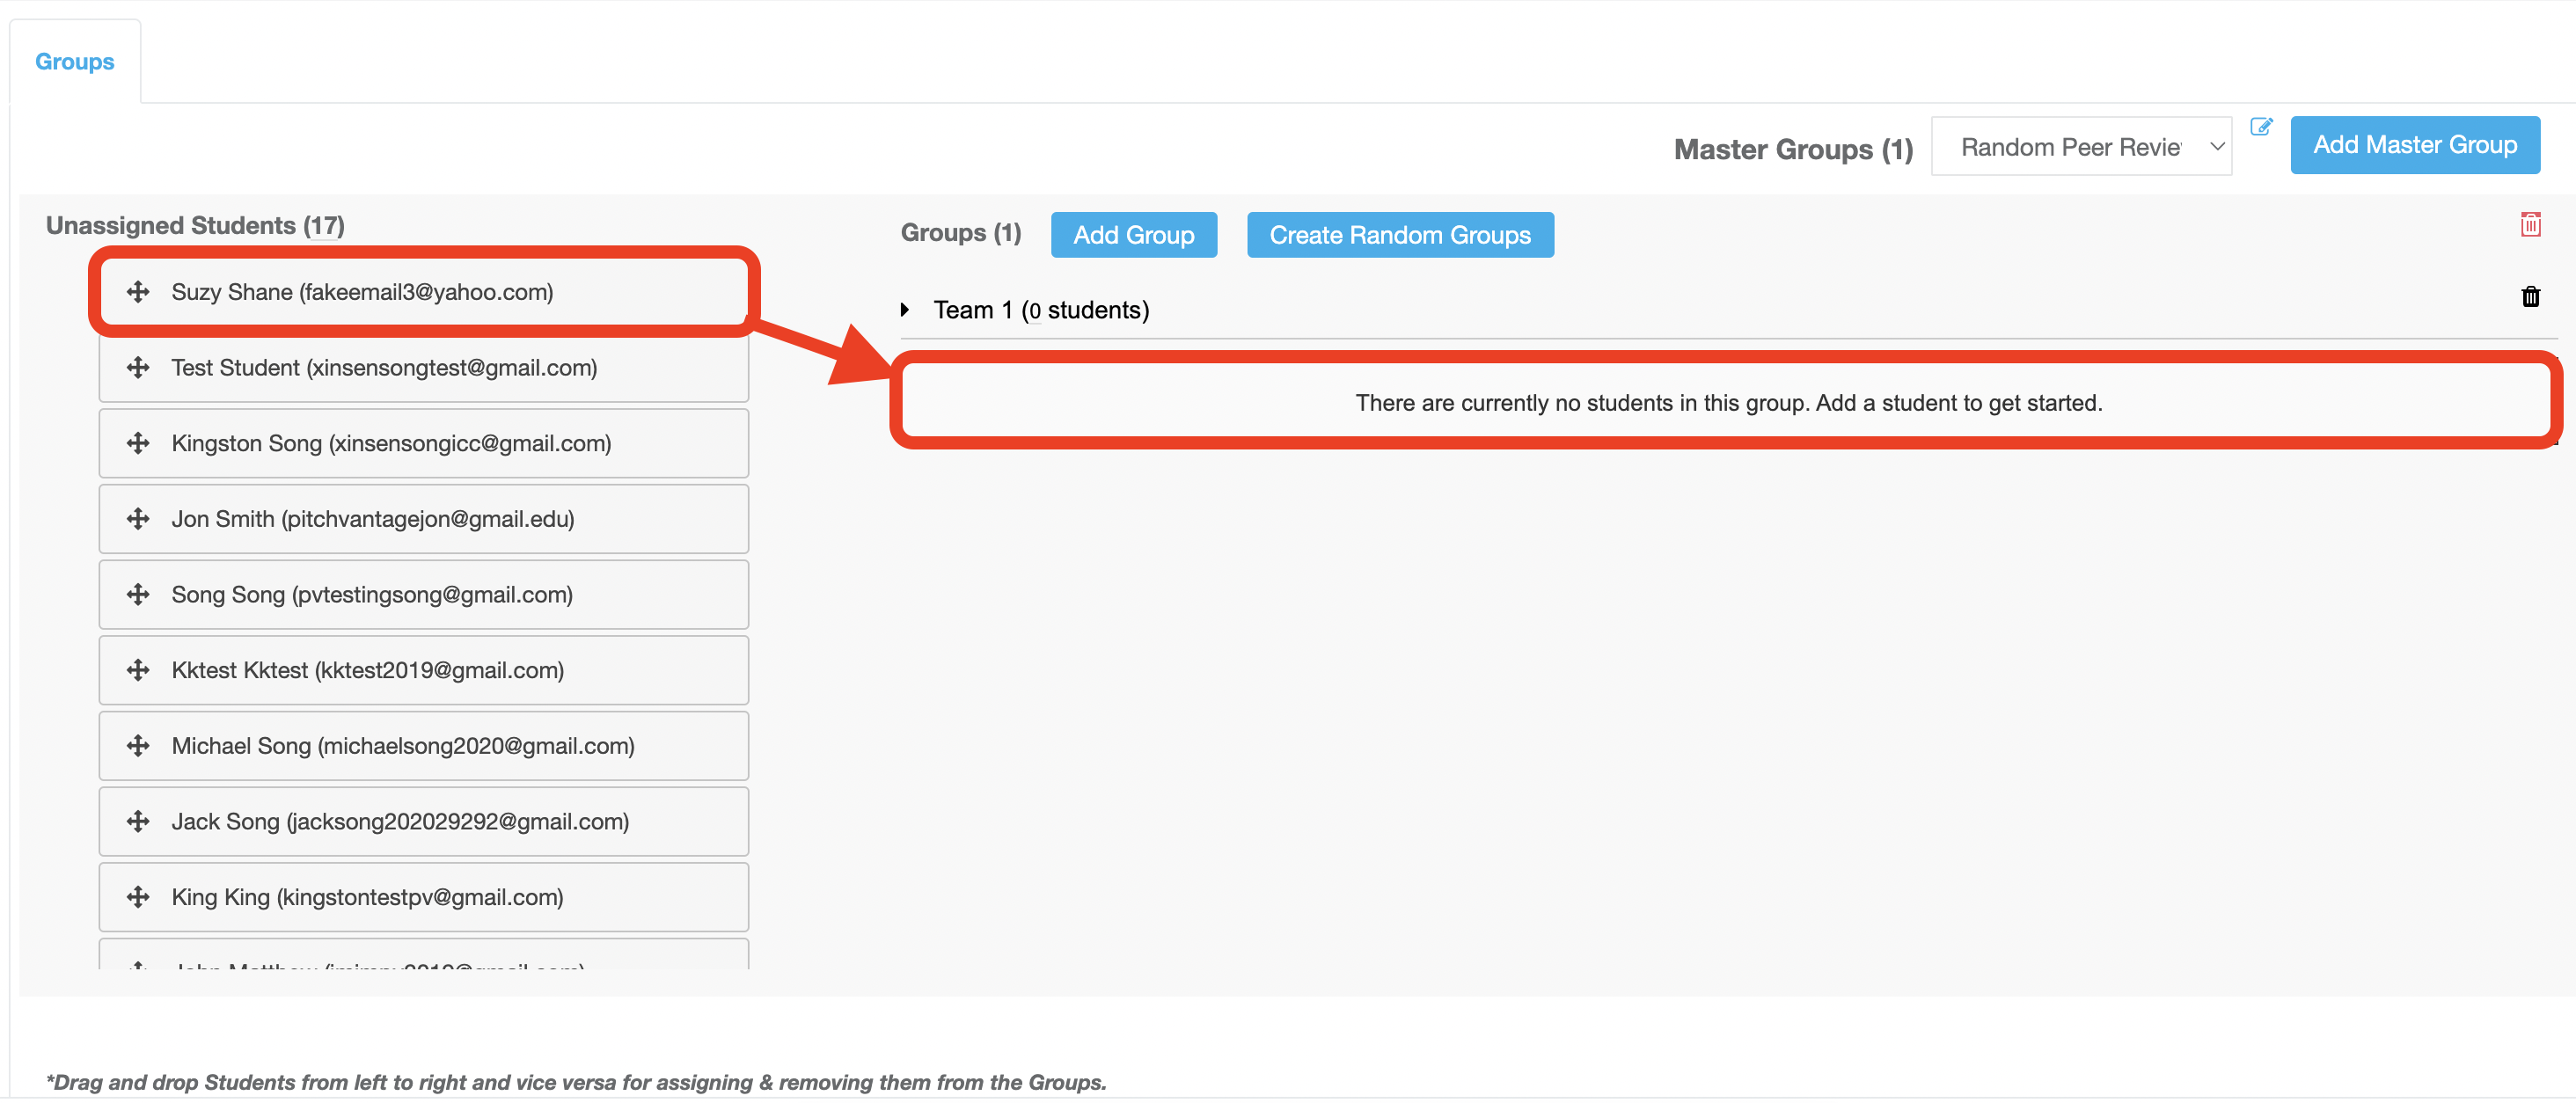This screenshot has width=2576, height=1103.
Task: Delete Team 1 using black trash icon
Action: 2530,297
